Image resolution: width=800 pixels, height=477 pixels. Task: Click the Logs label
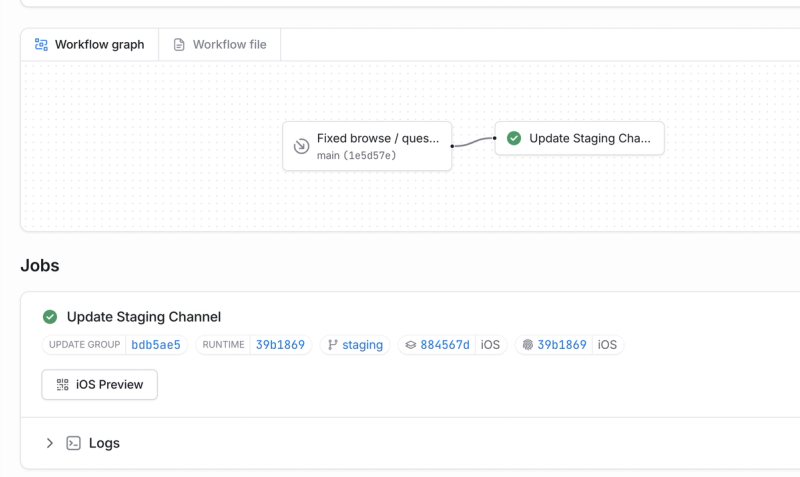104,443
